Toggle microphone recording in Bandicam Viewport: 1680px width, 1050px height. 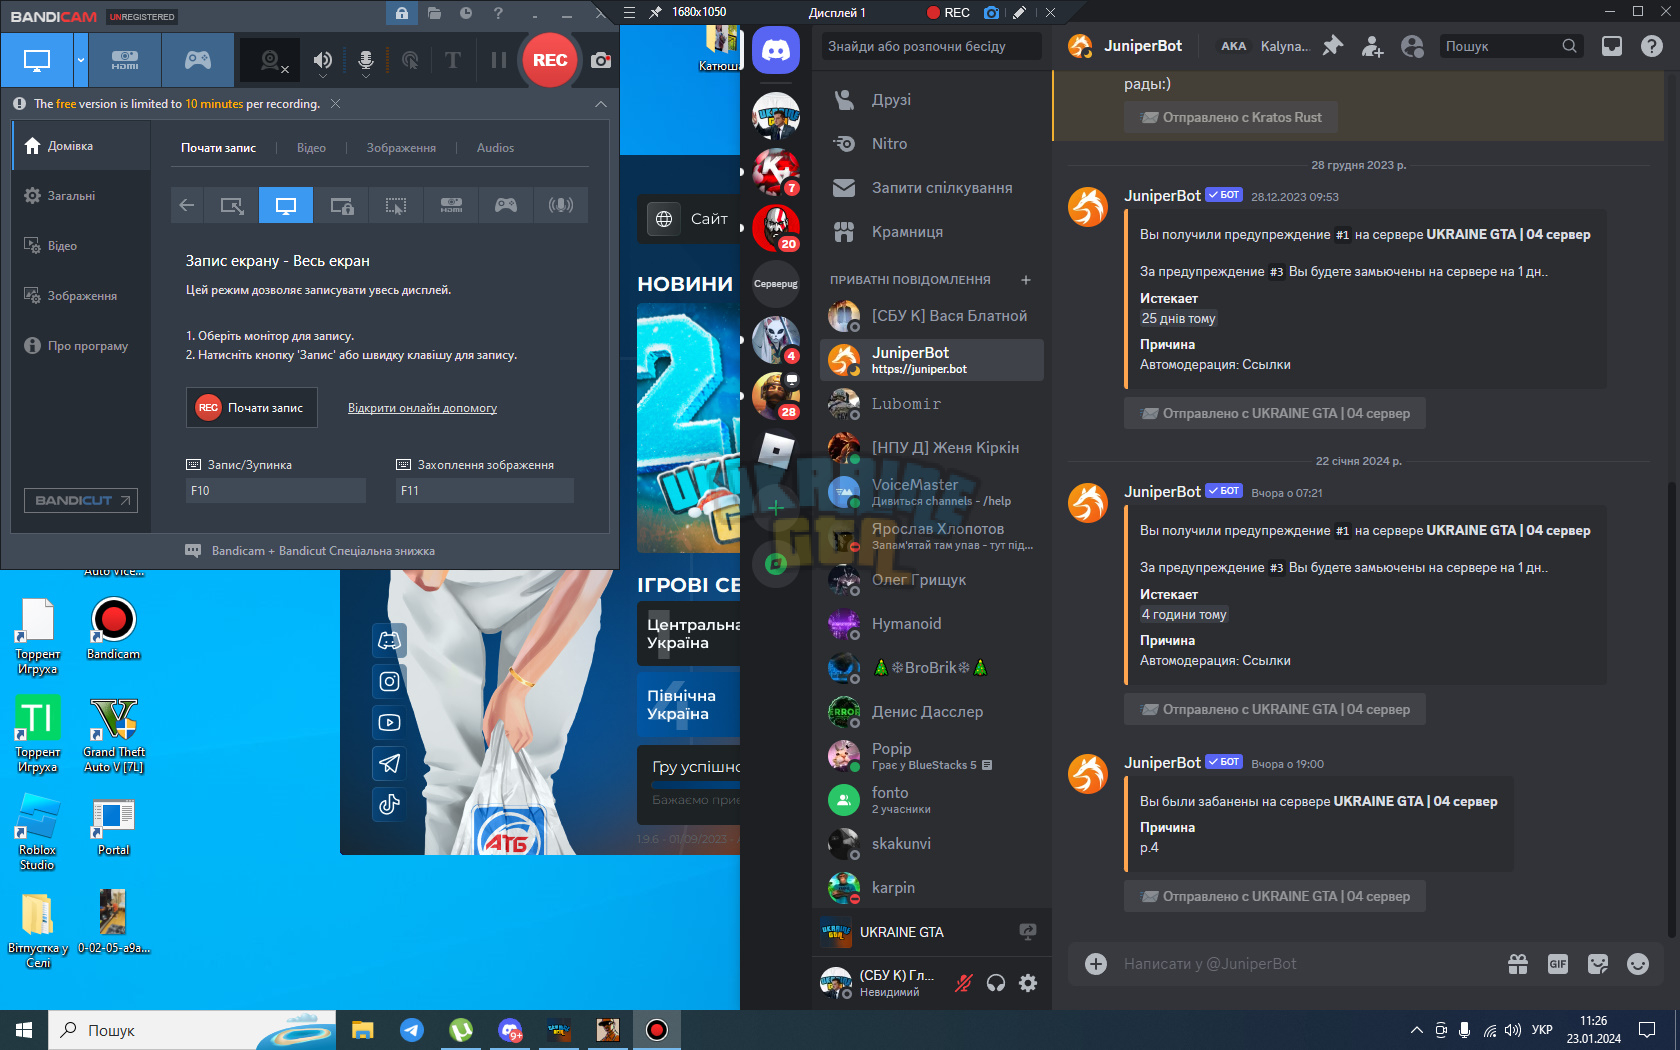tap(366, 61)
